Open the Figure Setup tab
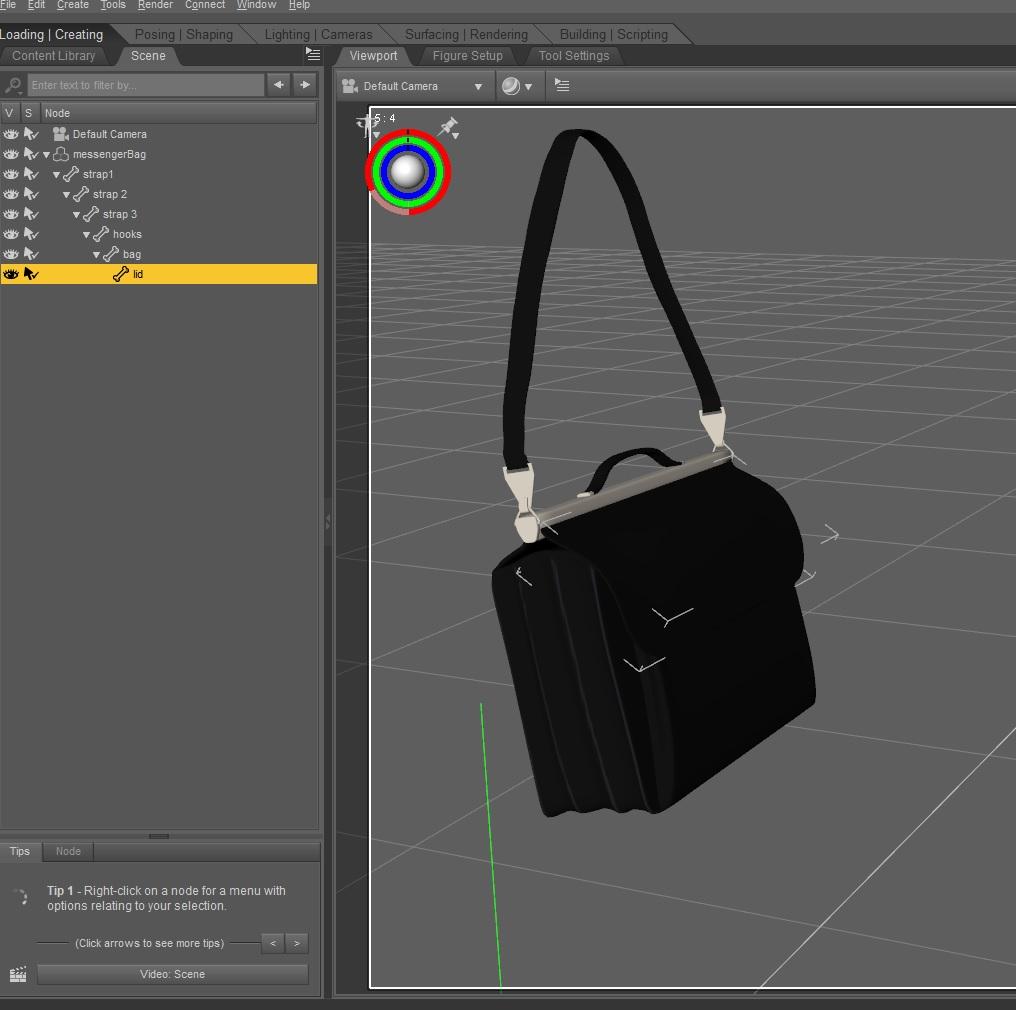This screenshot has width=1016, height=1010. (x=467, y=56)
